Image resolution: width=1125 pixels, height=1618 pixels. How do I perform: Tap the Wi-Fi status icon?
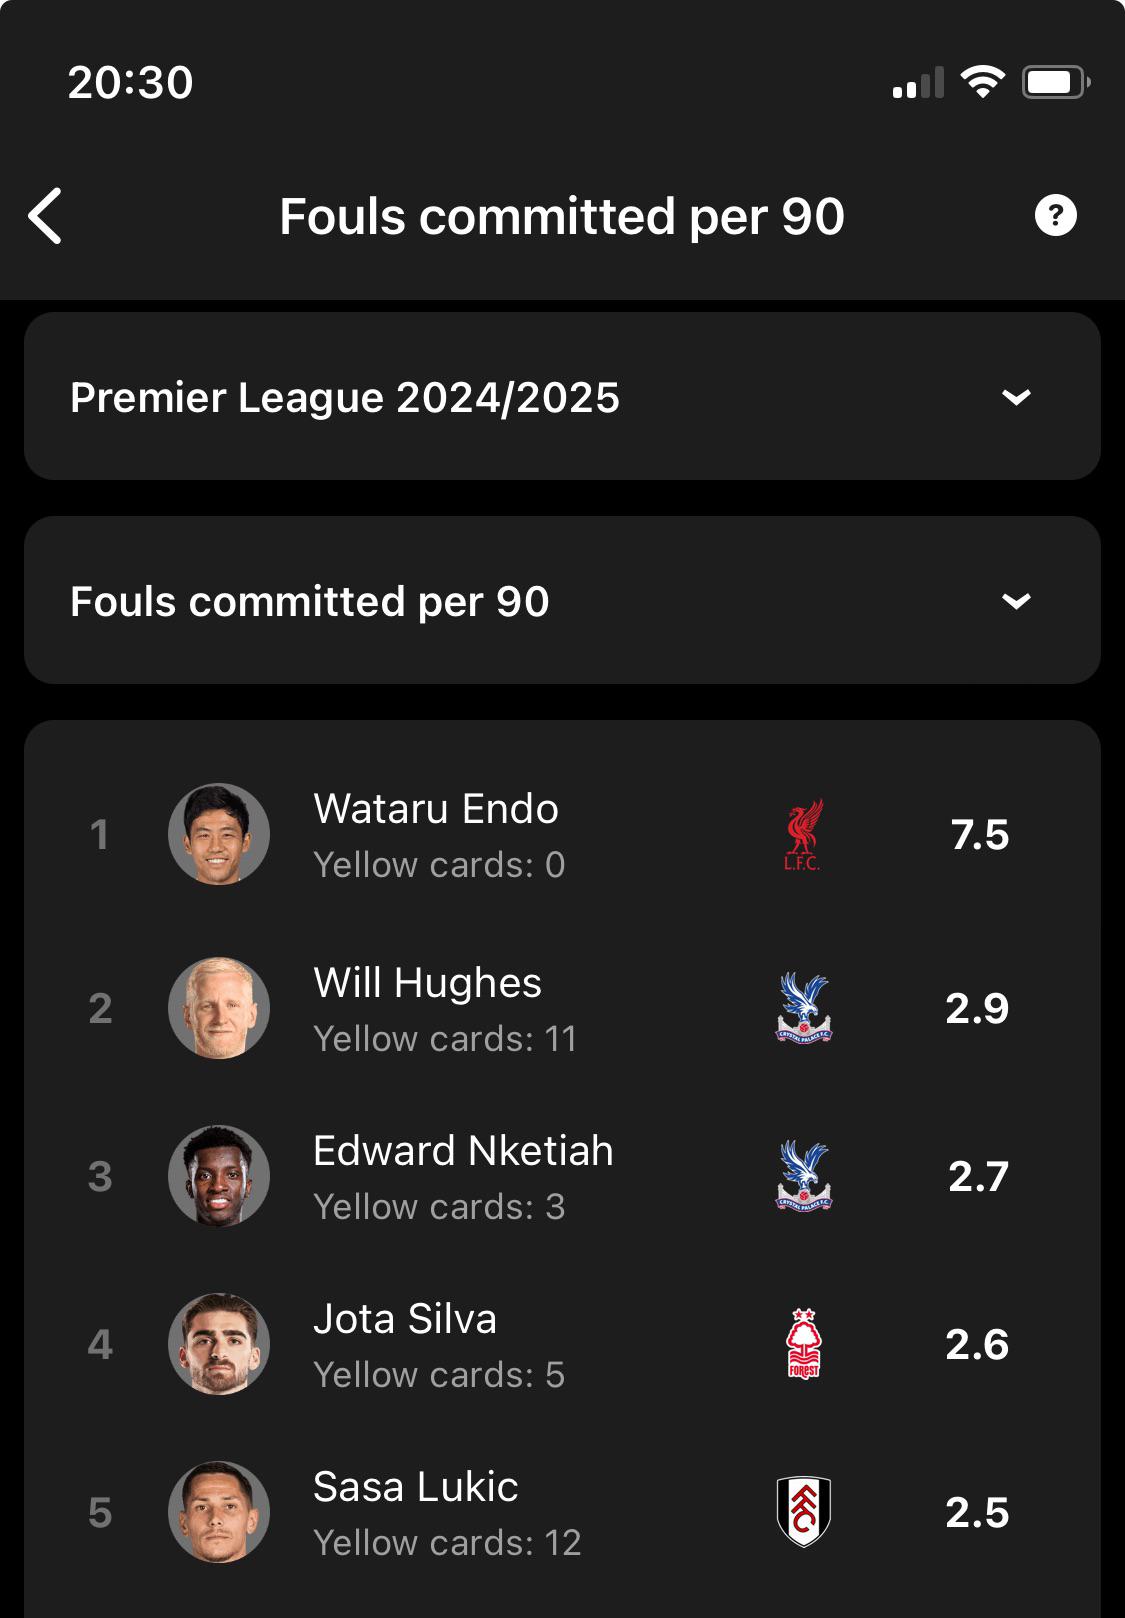click(982, 82)
